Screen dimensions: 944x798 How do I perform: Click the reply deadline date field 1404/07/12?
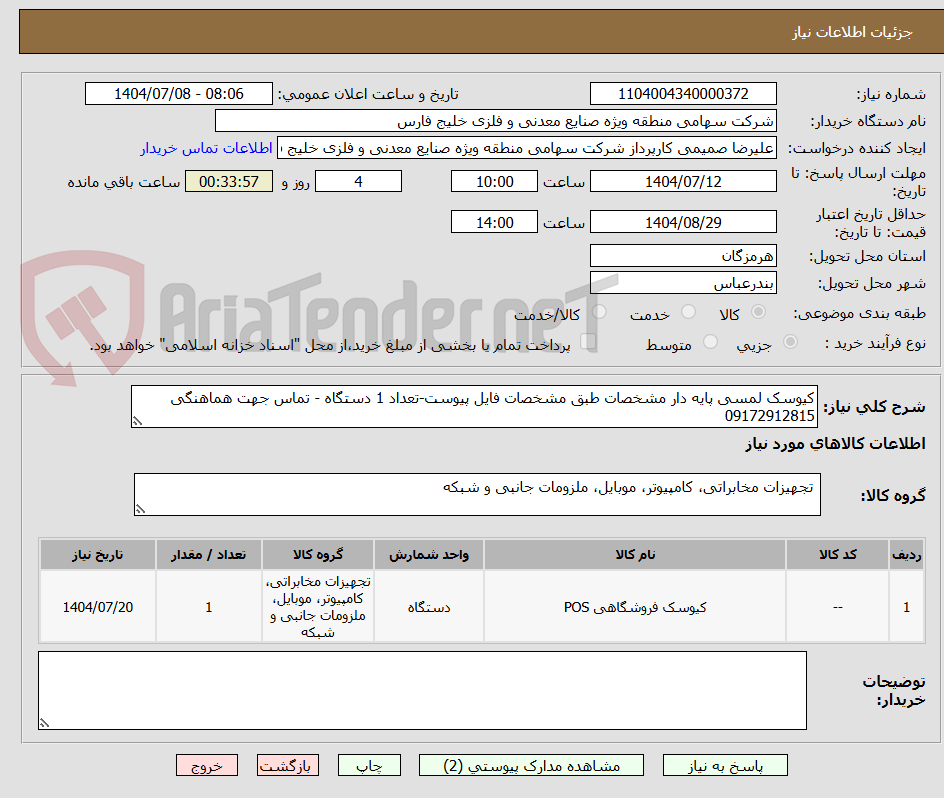683,181
